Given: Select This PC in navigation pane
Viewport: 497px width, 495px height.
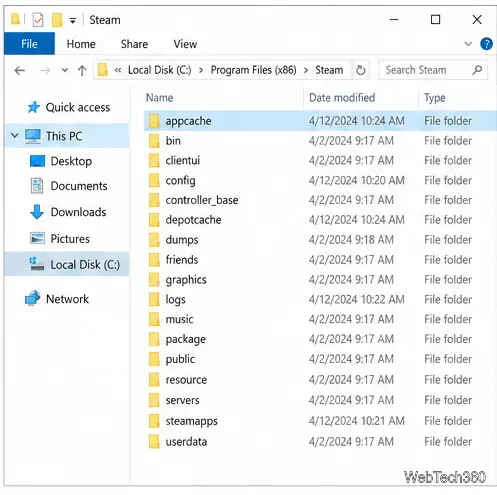Looking at the screenshot, I should [x=64, y=136].
